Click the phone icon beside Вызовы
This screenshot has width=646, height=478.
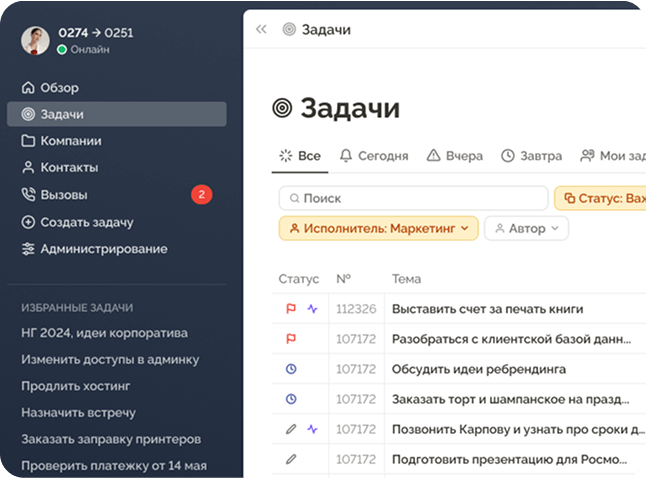28,194
